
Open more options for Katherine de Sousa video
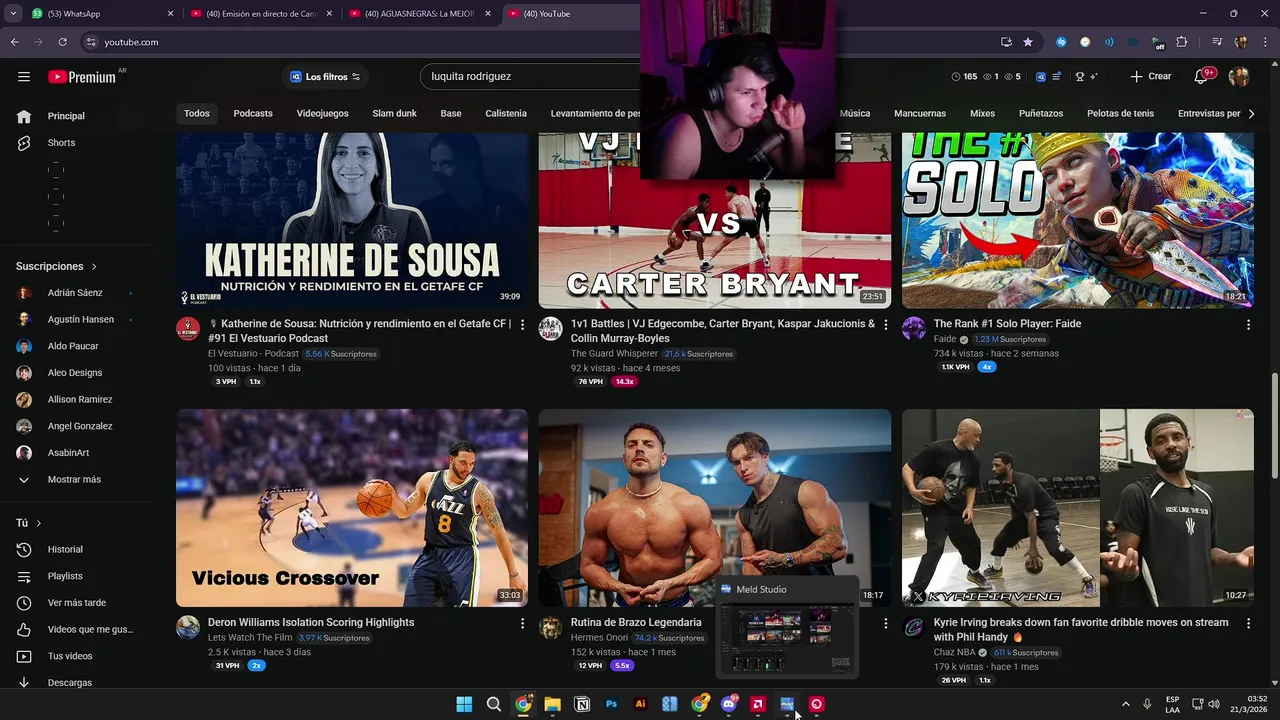tap(522, 325)
